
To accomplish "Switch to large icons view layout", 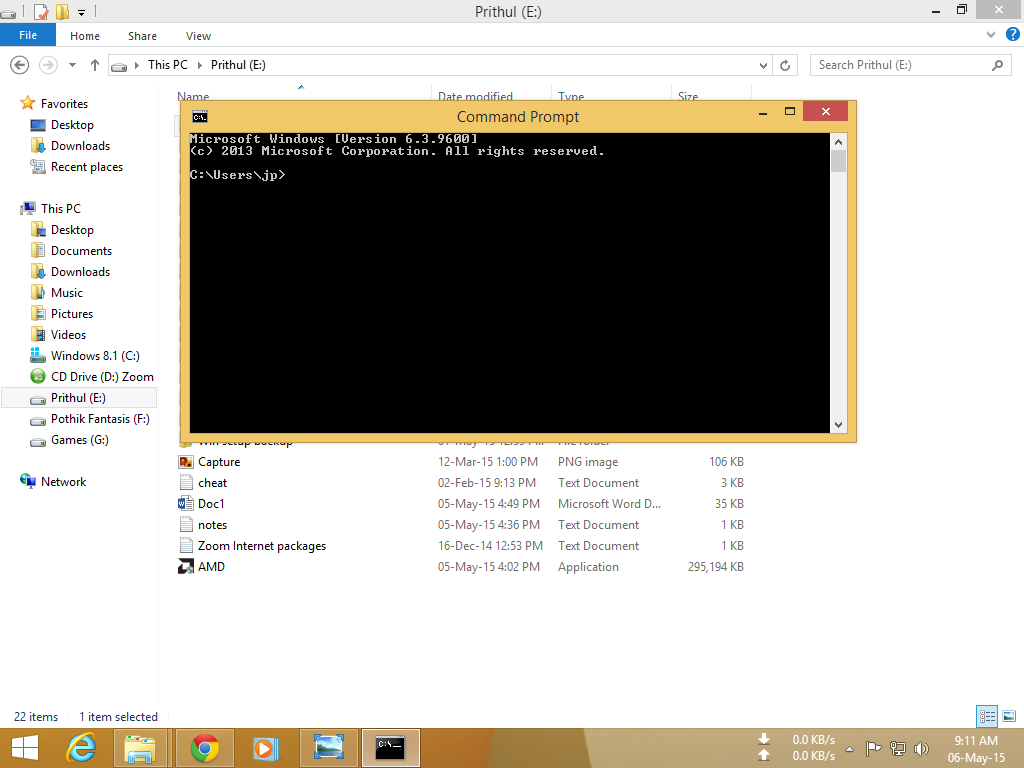I will pyautogui.click(x=1009, y=716).
